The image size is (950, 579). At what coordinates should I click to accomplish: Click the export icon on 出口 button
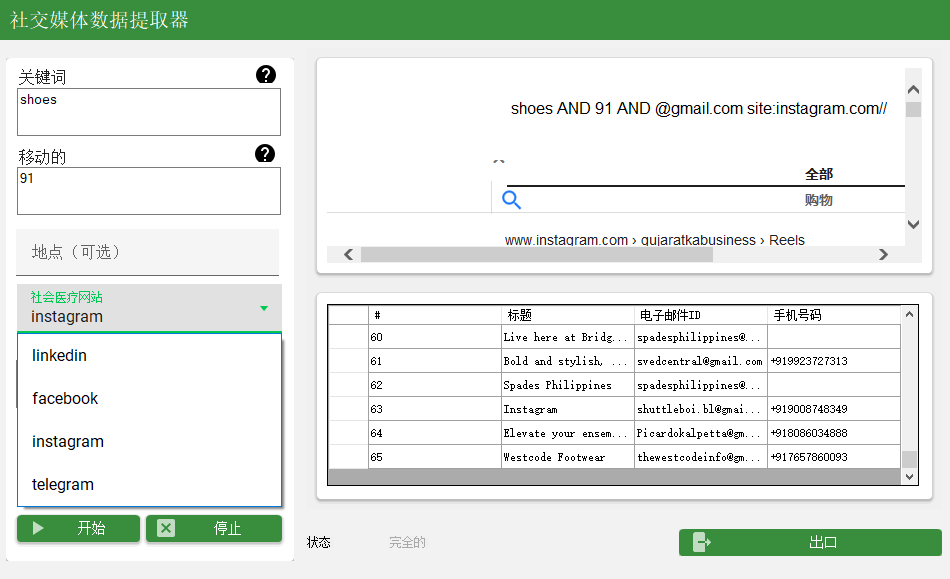pyautogui.click(x=701, y=542)
